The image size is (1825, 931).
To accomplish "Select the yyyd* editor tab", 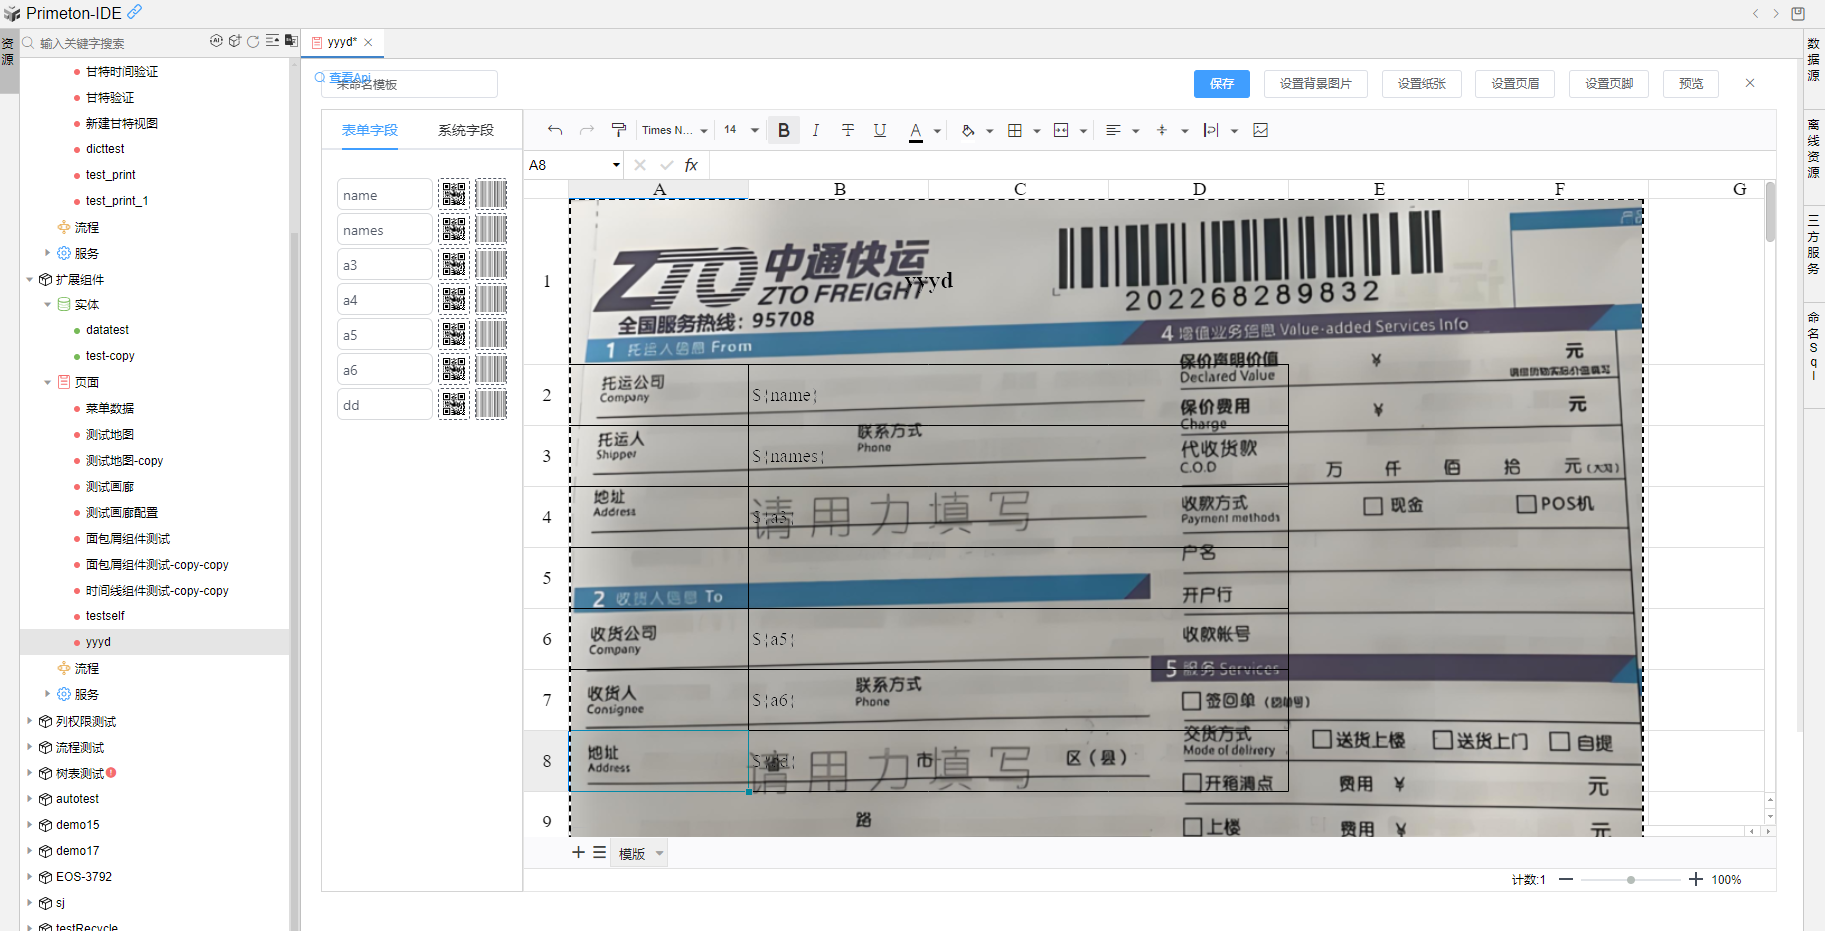I will point(341,42).
